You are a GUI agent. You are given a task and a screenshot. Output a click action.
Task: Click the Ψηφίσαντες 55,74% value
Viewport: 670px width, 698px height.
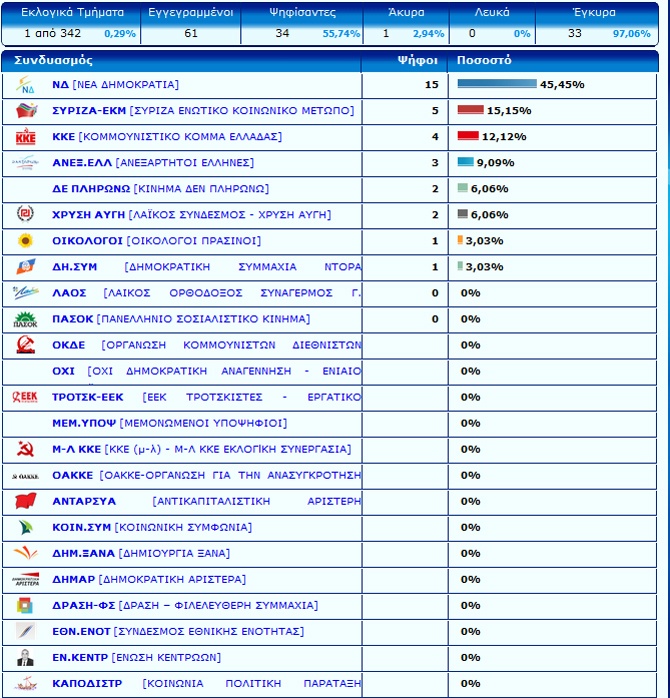[x=341, y=34]
